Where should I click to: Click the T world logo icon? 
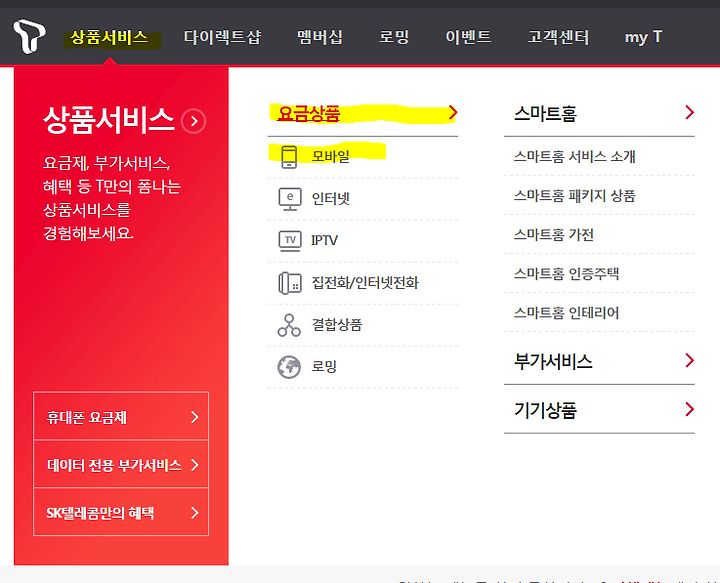29,36
